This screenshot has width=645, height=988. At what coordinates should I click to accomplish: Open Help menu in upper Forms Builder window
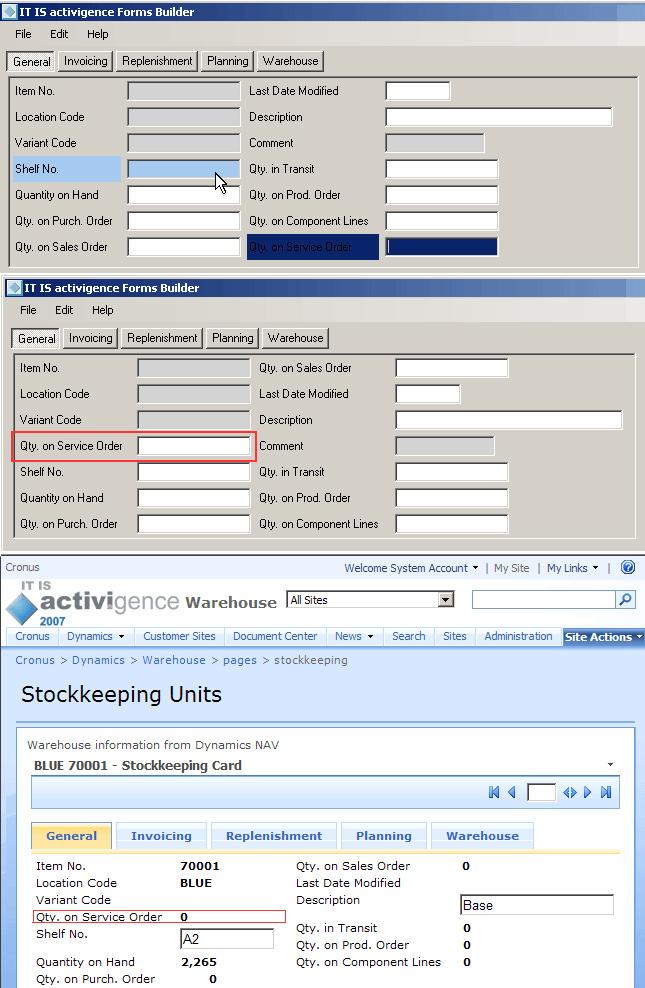pos(98,34)
